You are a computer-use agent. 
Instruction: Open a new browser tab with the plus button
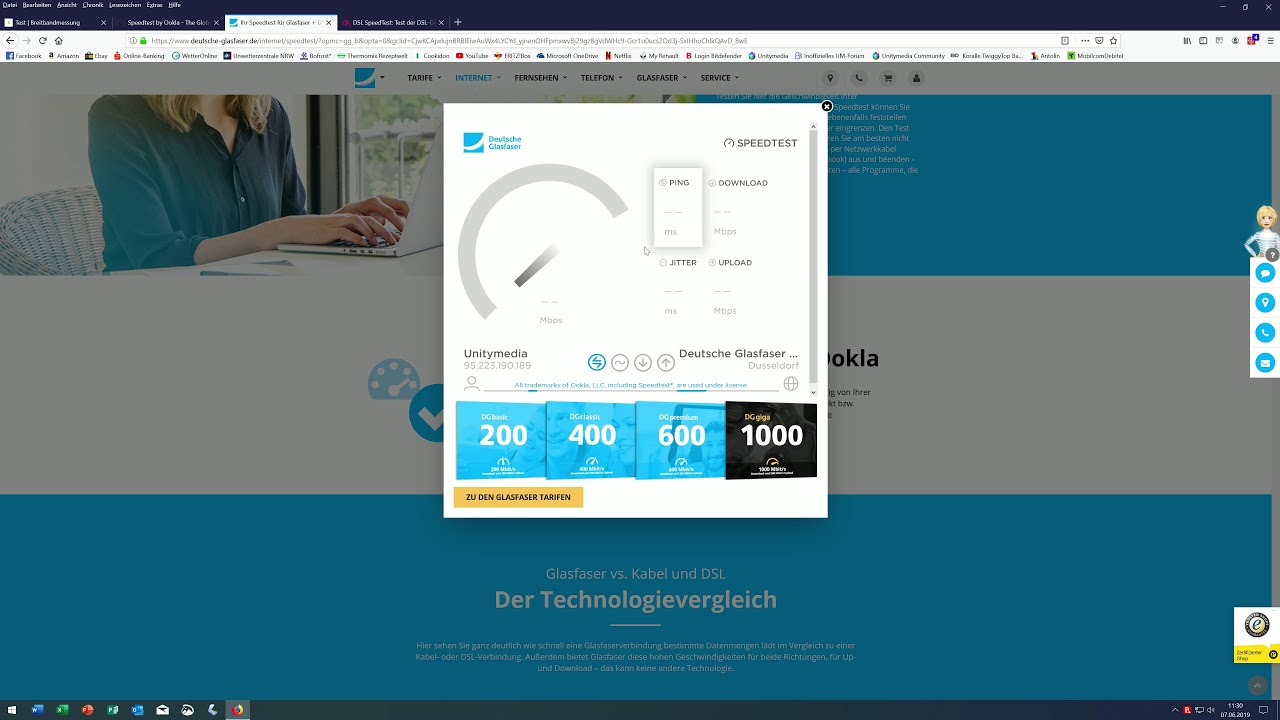(458, 22)
